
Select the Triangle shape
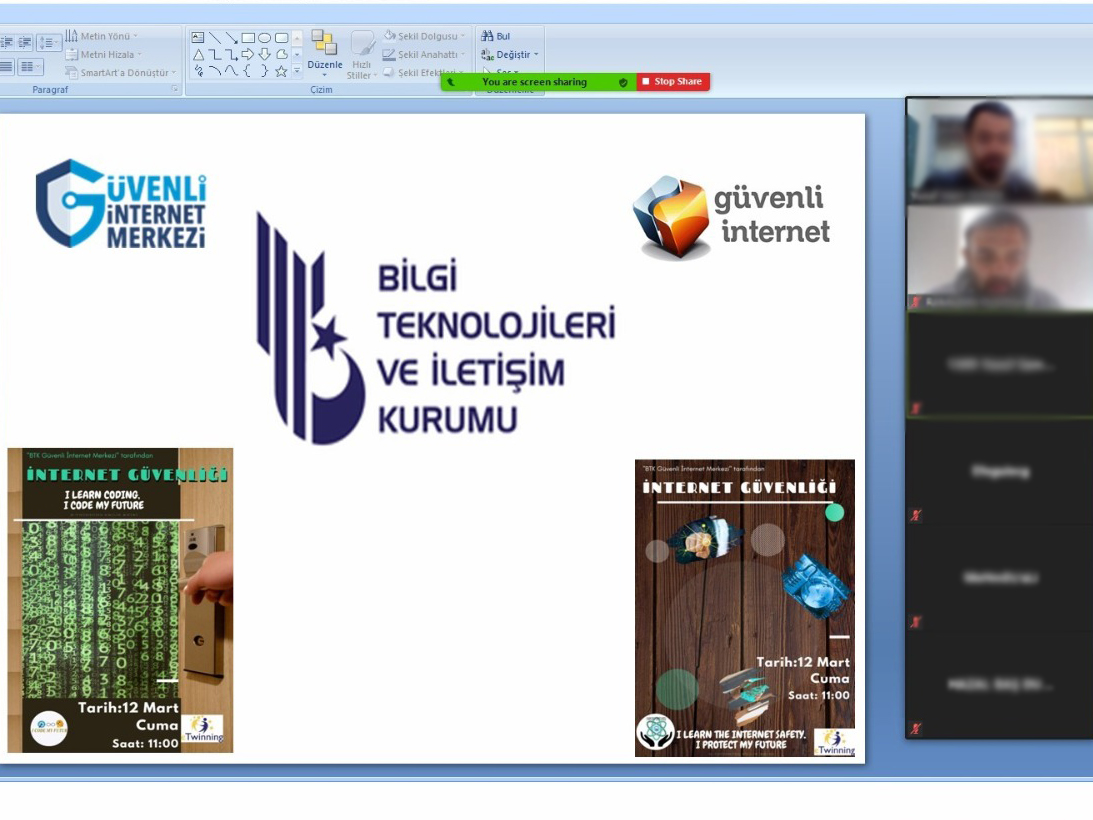[198, 54]
